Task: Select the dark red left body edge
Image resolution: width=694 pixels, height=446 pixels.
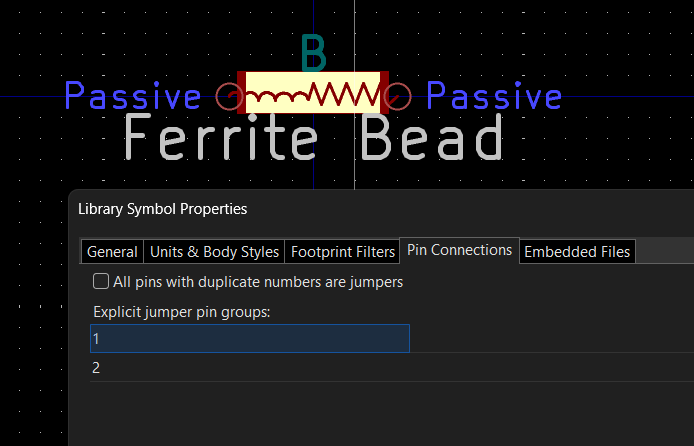Action: click(x=241, y=92)
